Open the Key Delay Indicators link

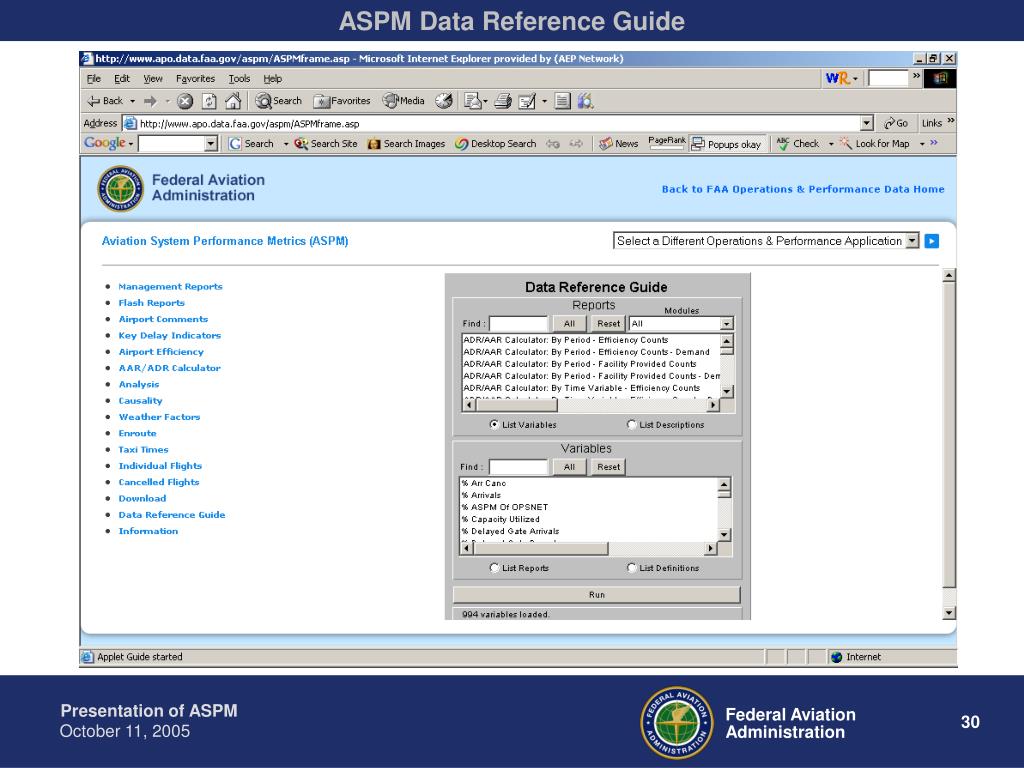(x=170, y=336)
